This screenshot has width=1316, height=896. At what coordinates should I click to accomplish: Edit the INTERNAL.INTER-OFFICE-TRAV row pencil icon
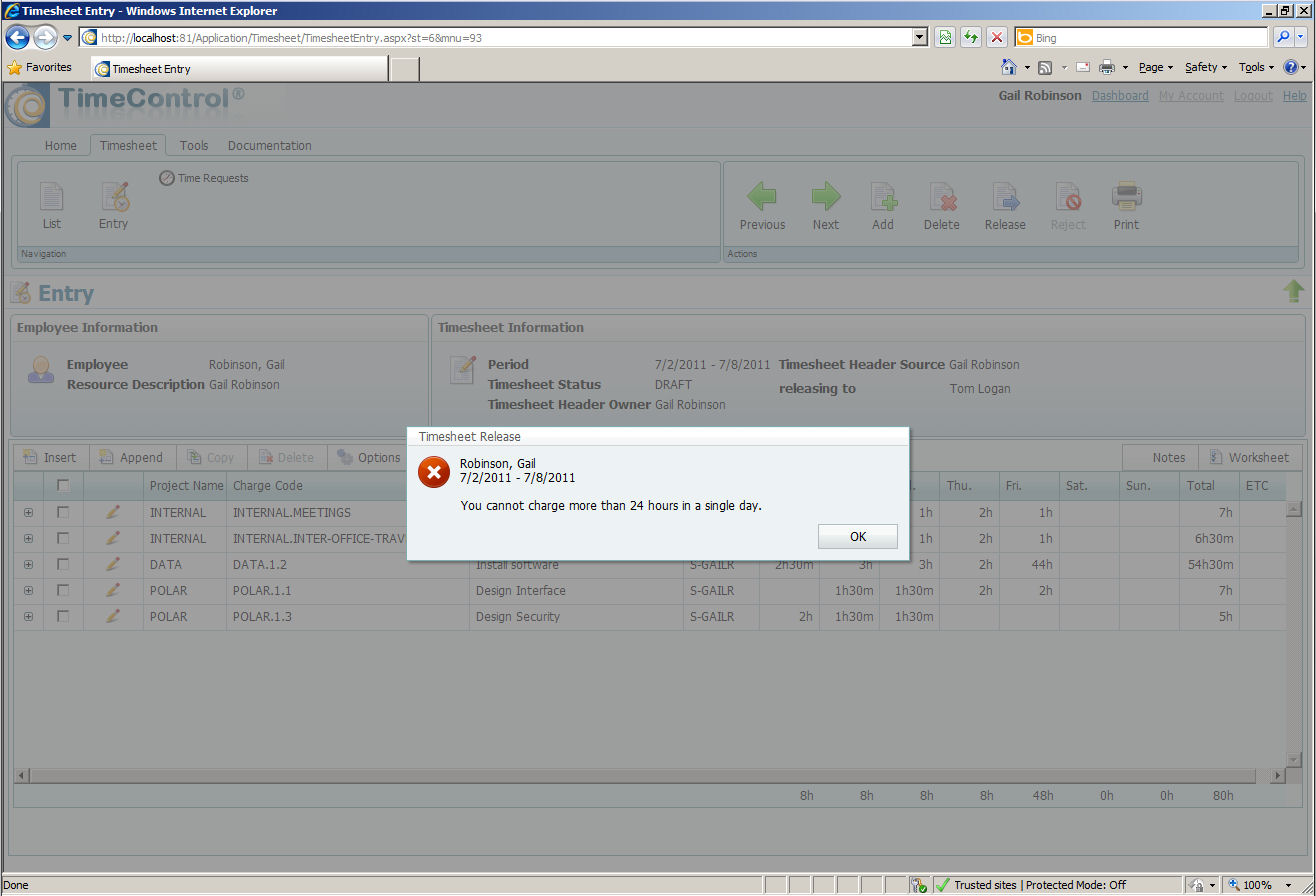[113, 538]
